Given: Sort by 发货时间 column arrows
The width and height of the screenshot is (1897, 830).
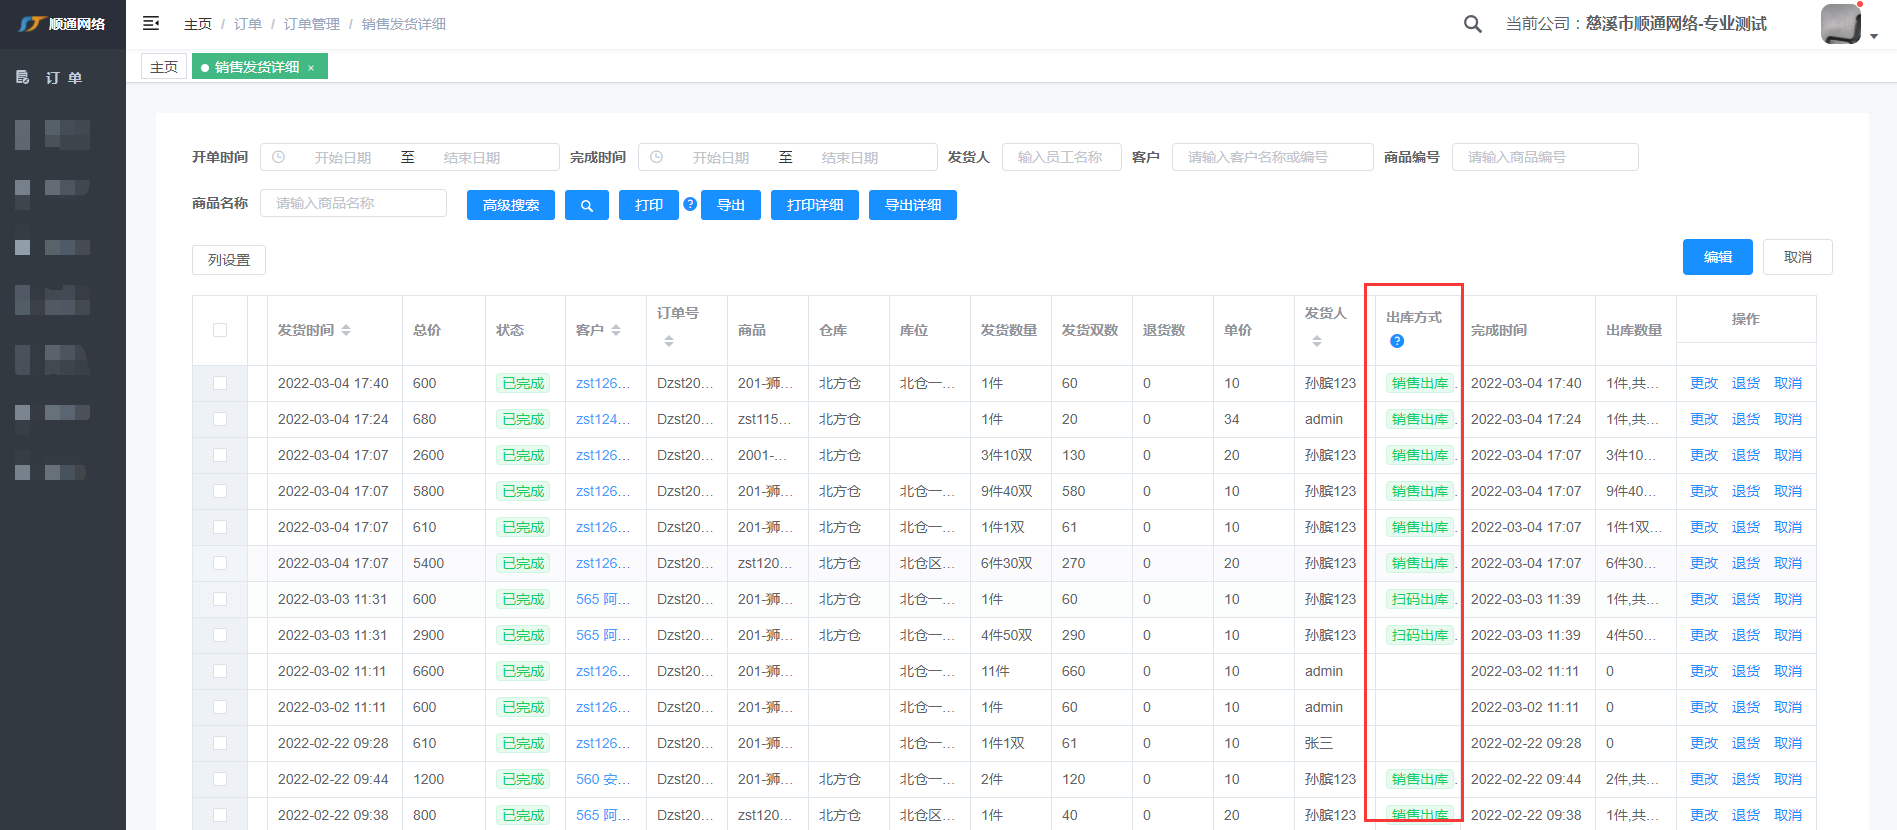Looking at the screenshot, I should pos(346,330).
